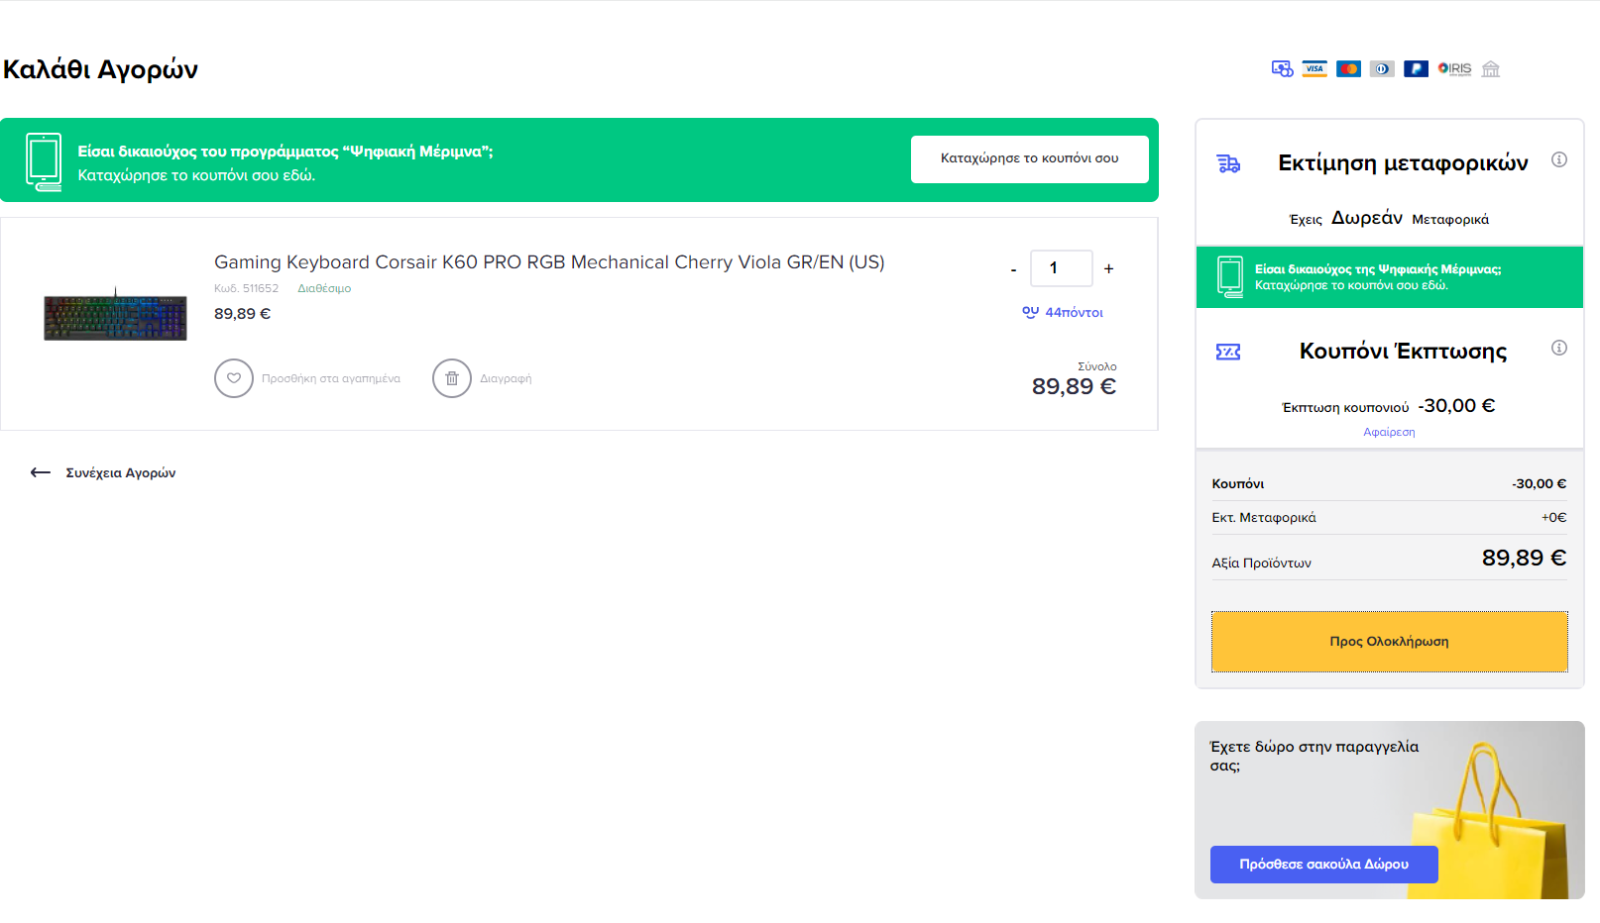The width and height of the screenshot is (1600, 923).
Task: Click Πρόσθεσε σακούλα Δώρου button
Action: click(x=1324, y=864)
